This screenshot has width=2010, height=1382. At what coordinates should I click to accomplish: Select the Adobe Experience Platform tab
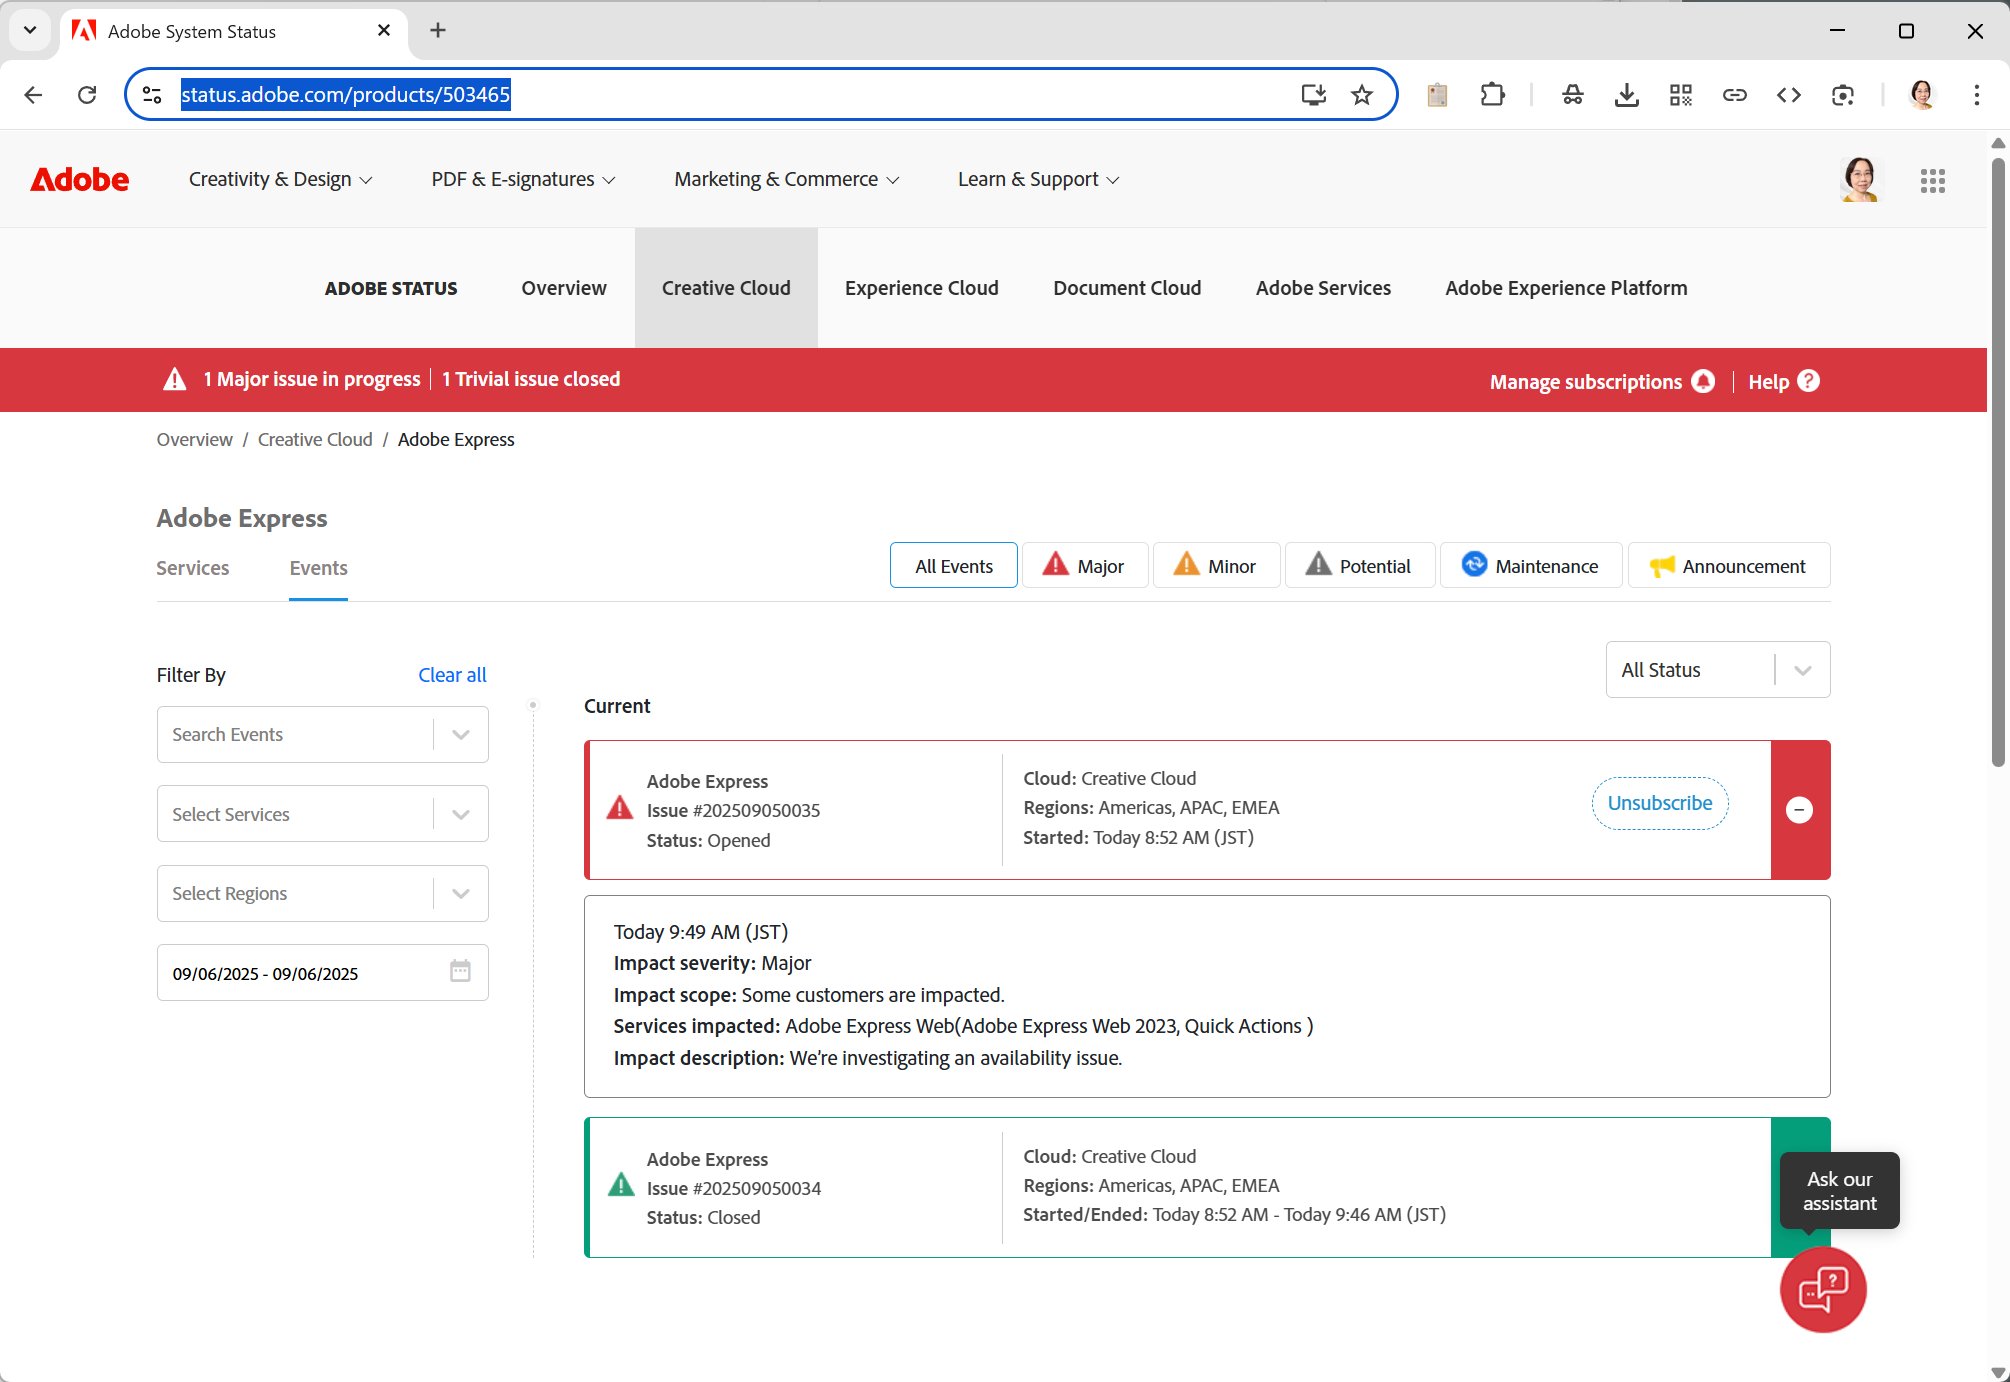[1566, 288]
